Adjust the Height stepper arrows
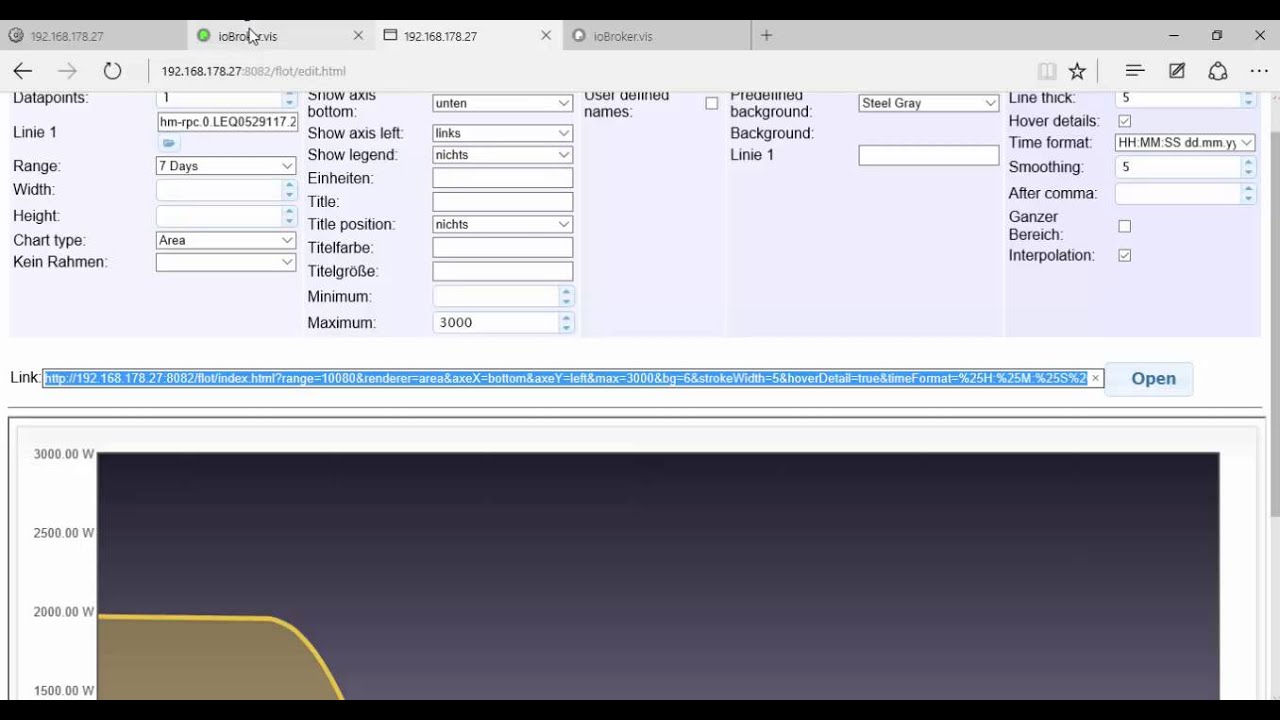This screenshot has height=720, width=1280. [x=289, y=216]
